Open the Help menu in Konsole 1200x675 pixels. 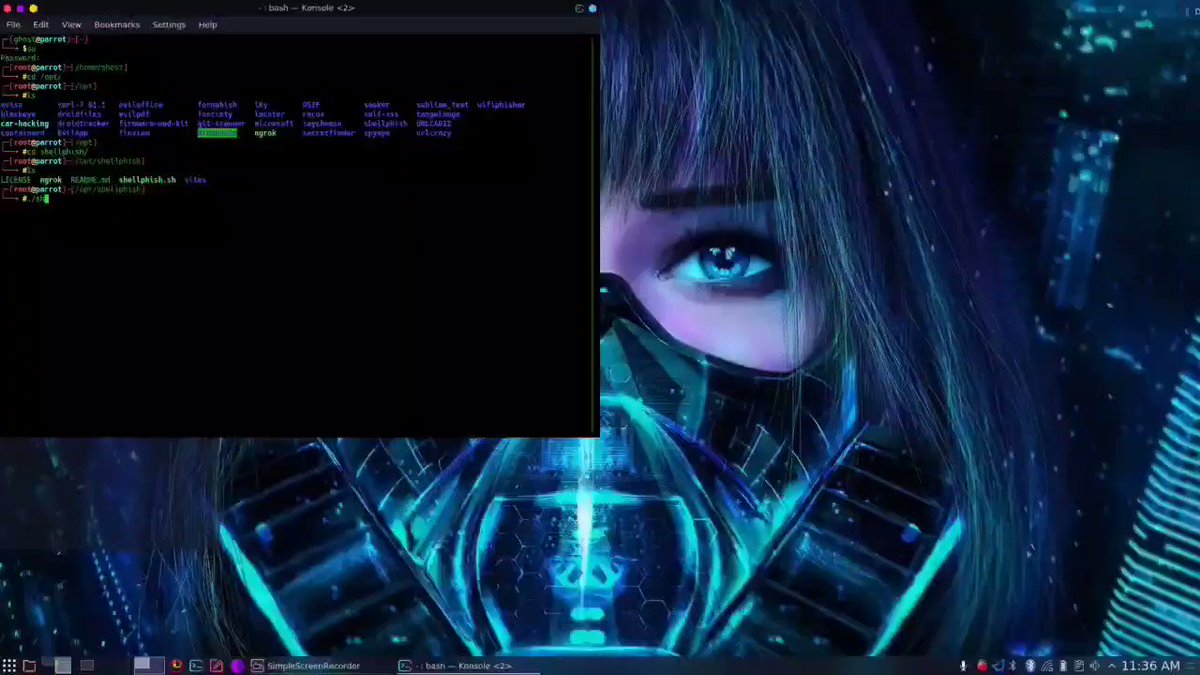pyautogui.click(x=207, y=24)
